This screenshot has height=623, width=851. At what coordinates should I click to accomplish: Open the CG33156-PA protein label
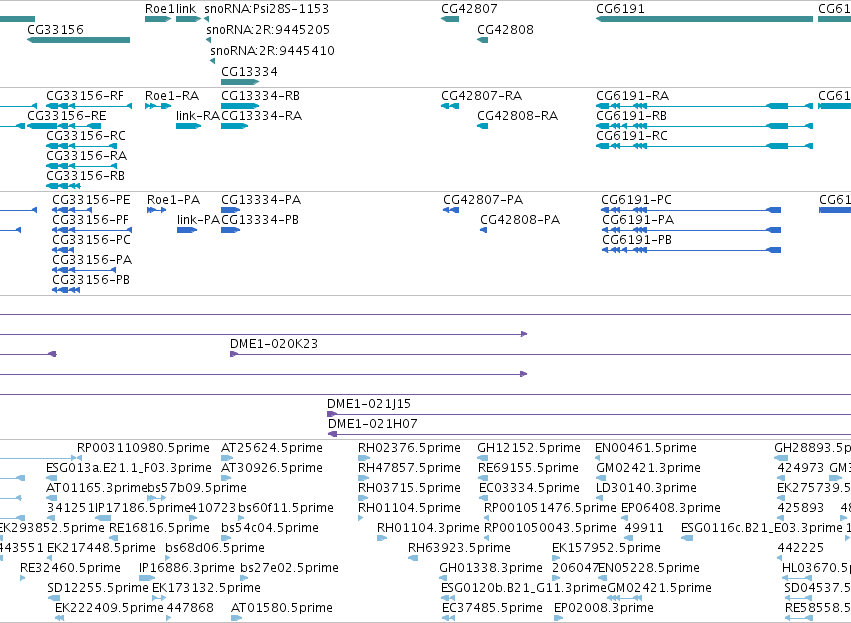(92, 260)
